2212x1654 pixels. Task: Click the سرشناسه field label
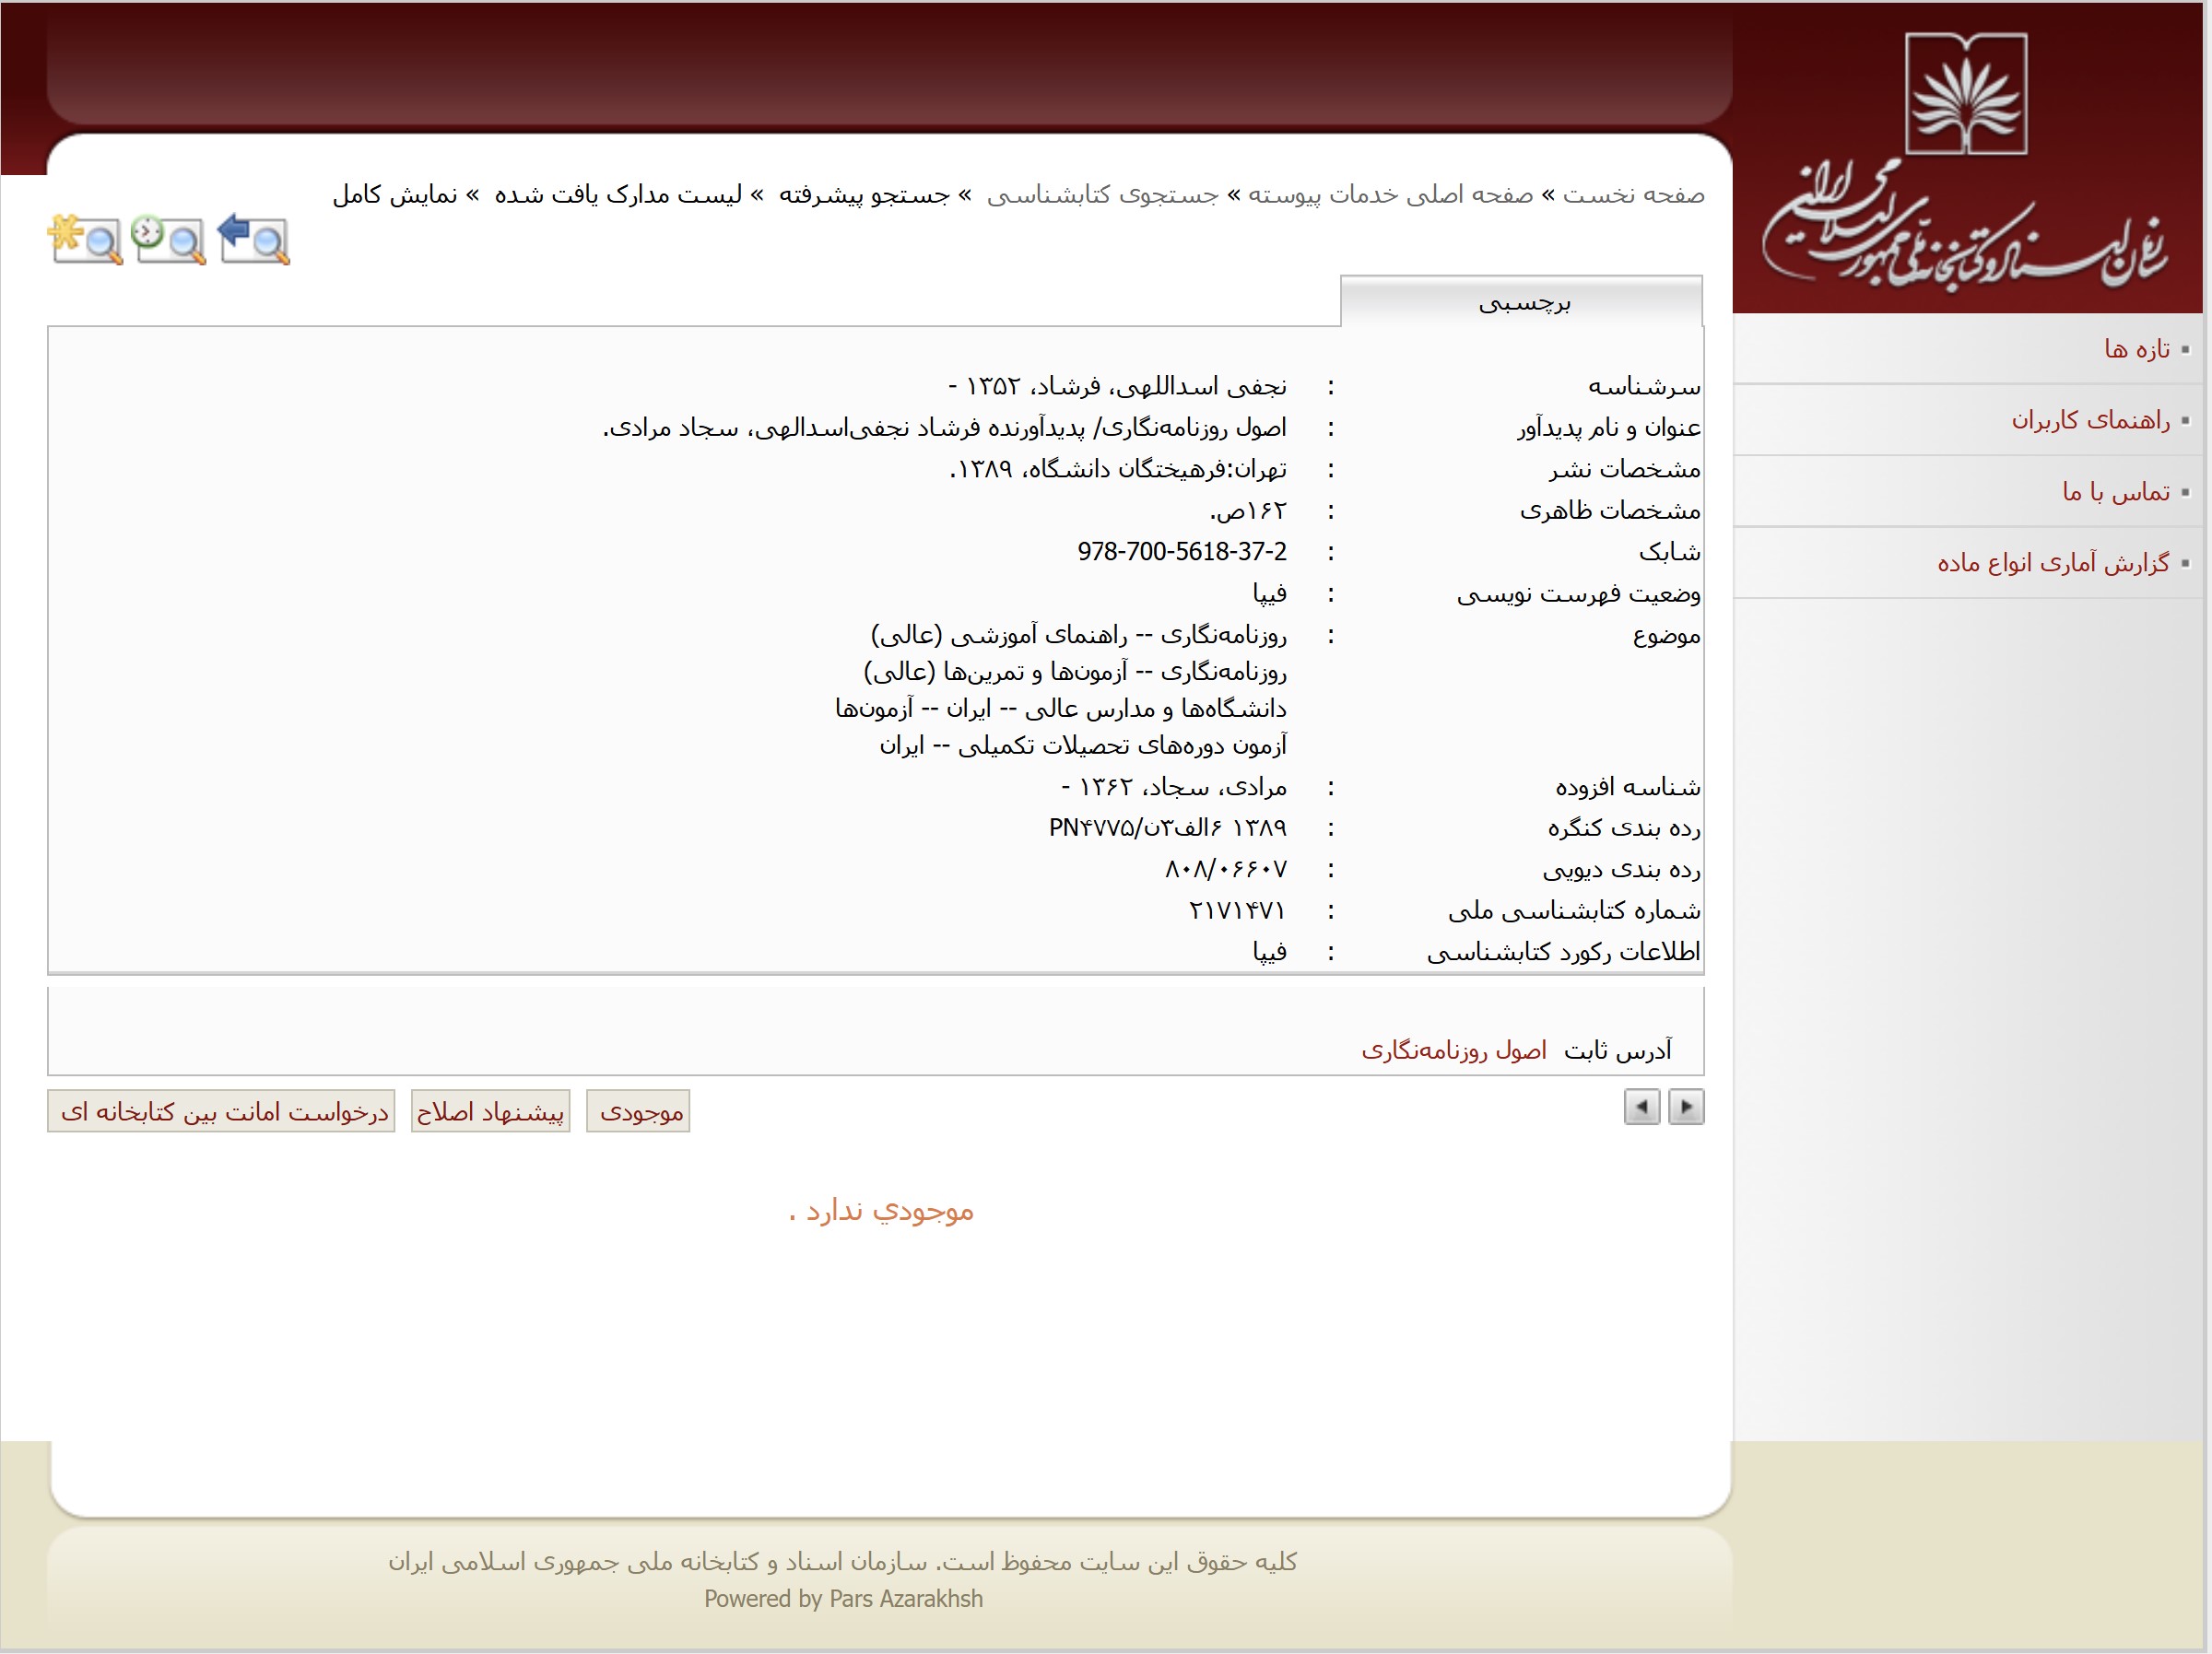coord(1644,386)
